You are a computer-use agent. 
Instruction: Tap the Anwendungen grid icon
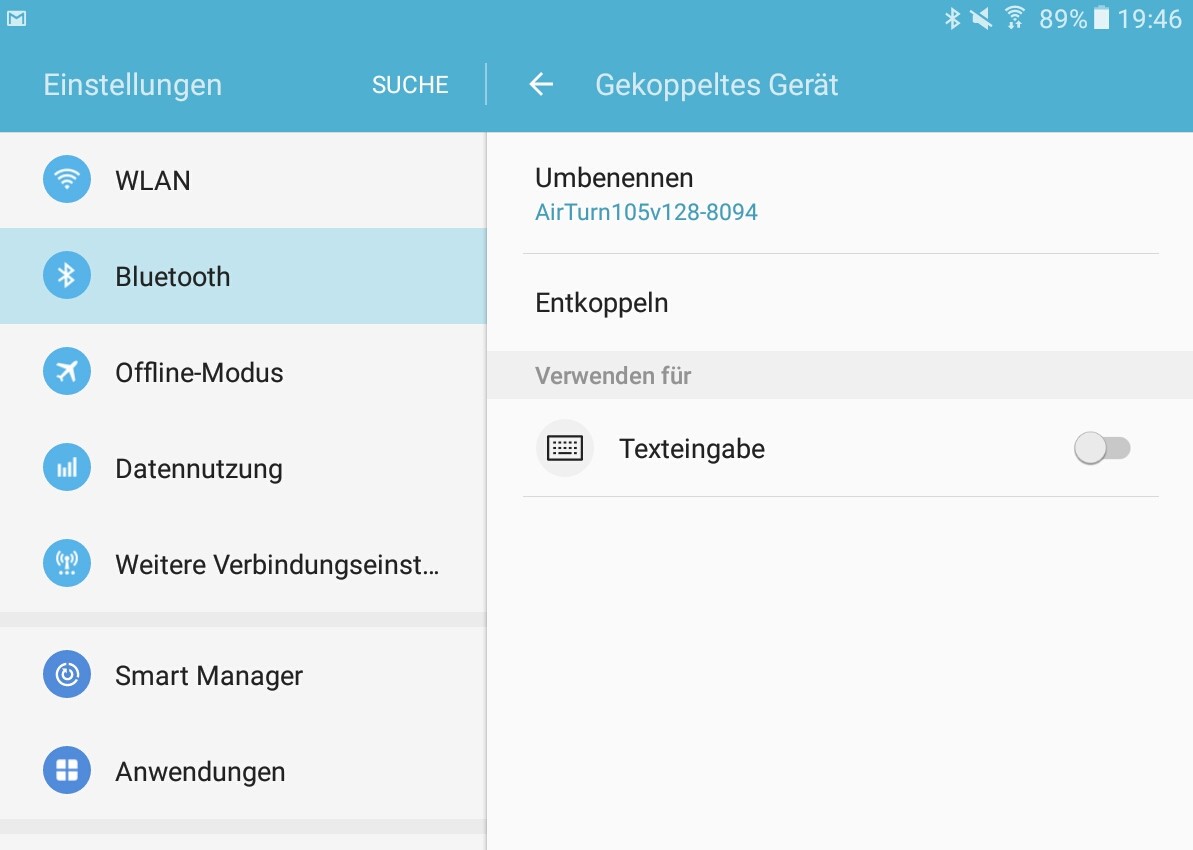point(67,770)
